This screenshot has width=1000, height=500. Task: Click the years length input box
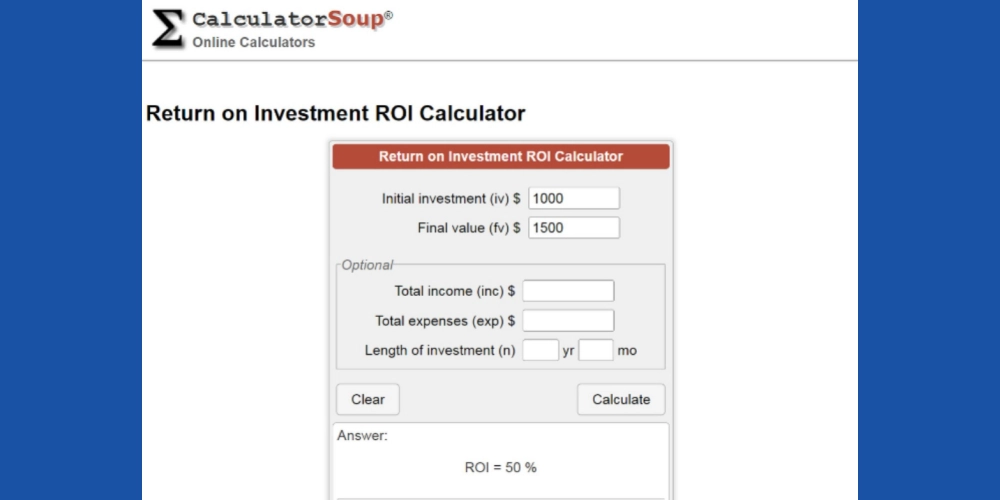540,351
